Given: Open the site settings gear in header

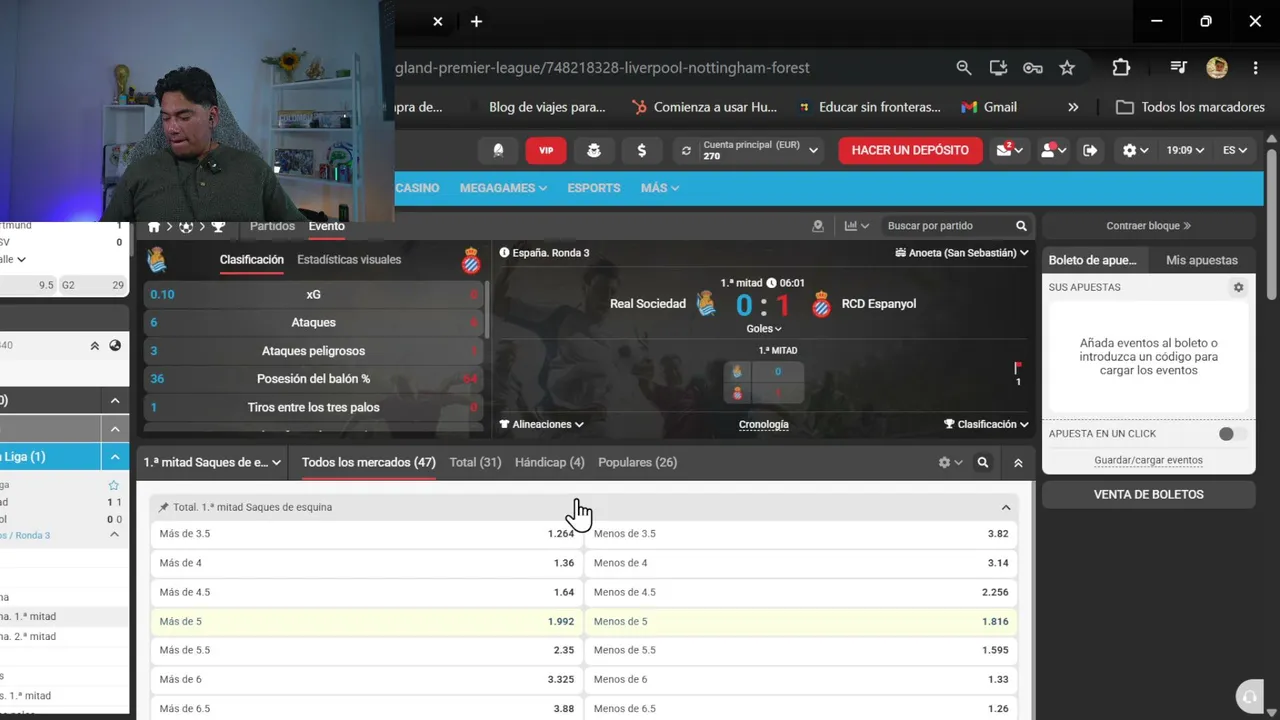Looking at the screenshot, I should [x=1134, y=150].
